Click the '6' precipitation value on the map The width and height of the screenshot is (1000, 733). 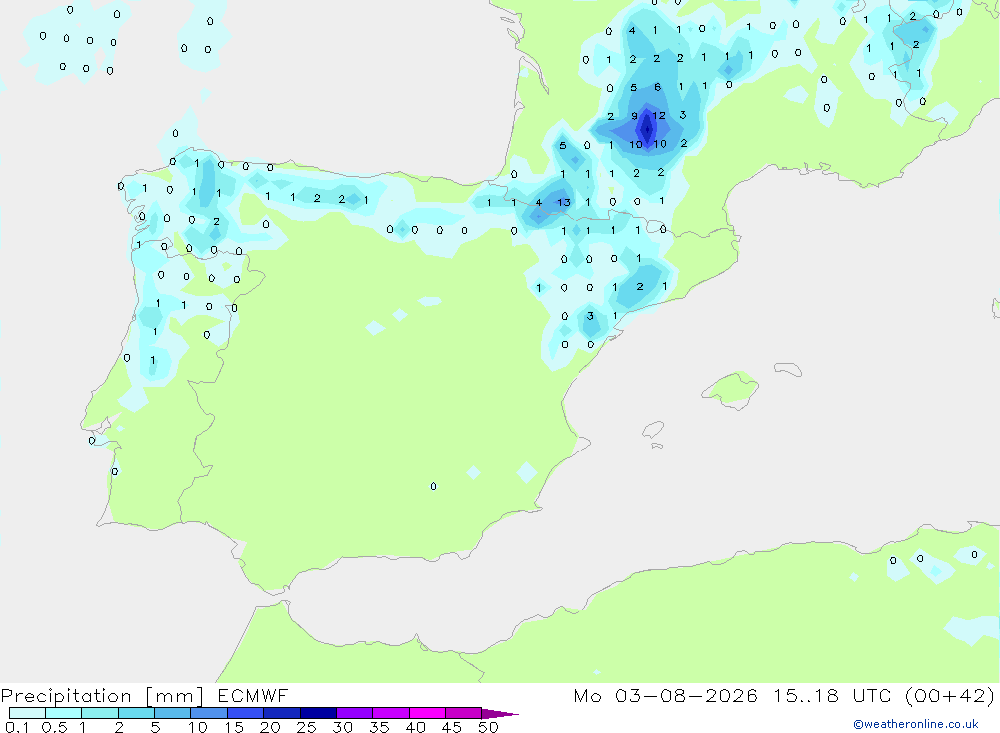tap(658, 87)
